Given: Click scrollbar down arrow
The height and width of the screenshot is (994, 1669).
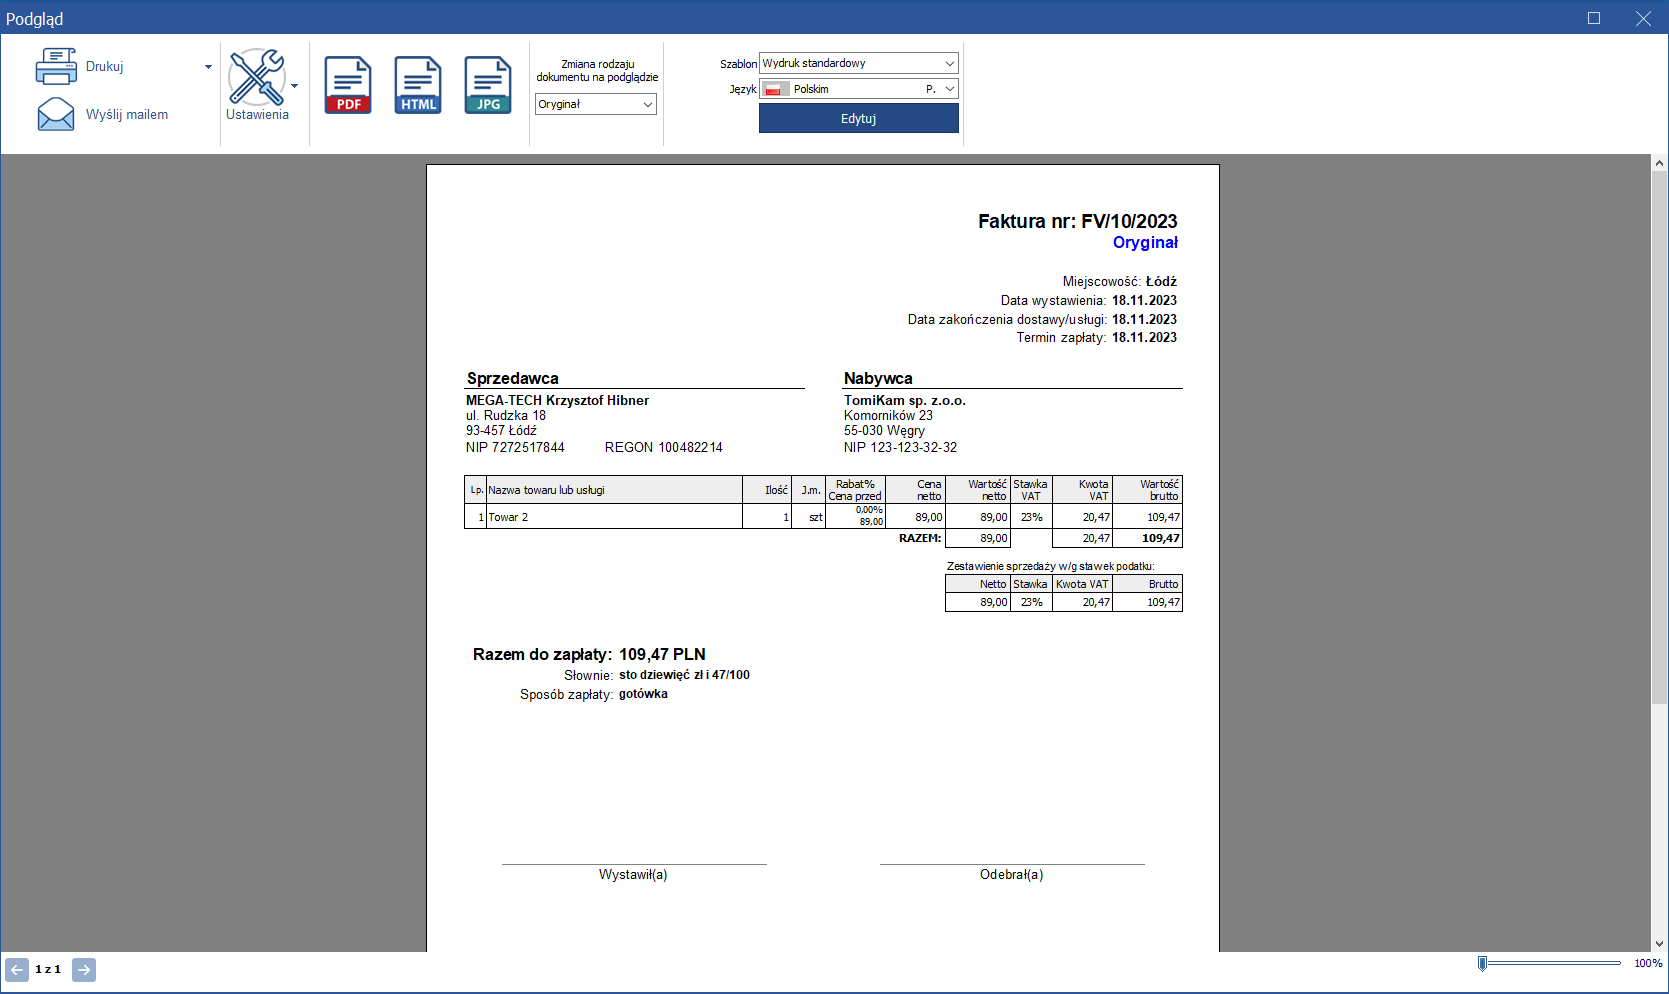Looking at the screenshot, I should (1659, 943).
